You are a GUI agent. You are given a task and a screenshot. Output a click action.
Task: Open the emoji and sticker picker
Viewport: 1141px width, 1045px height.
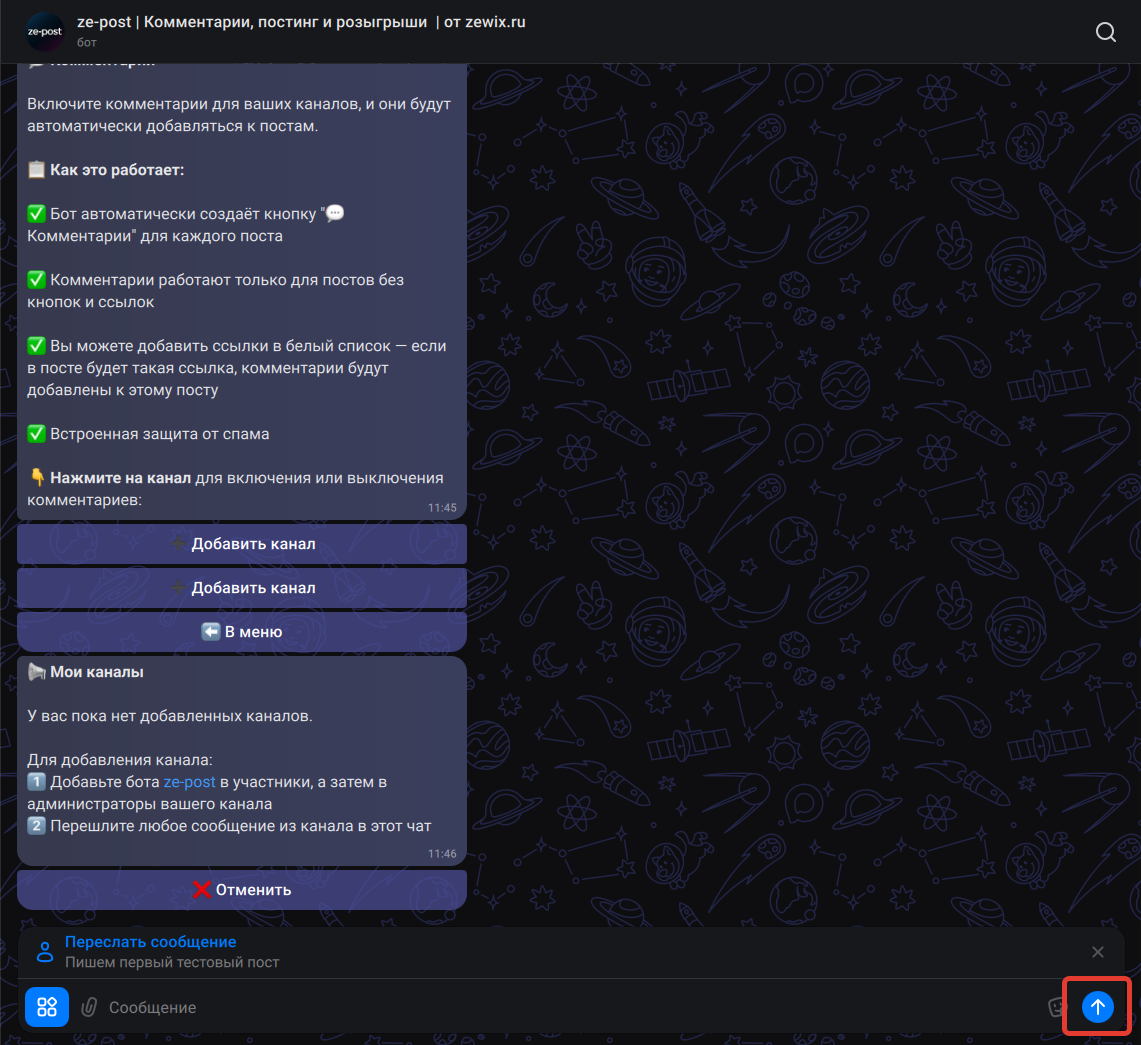click(1057, 1007)
